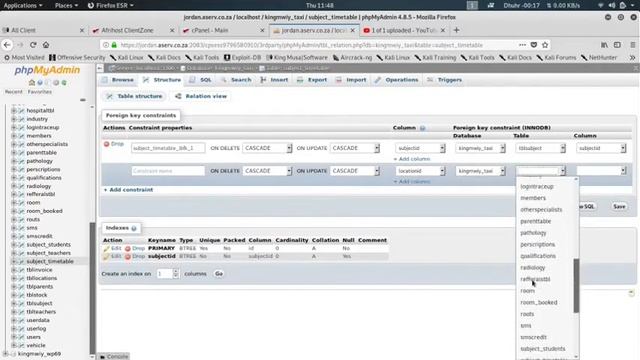Open the Places menu

pyautogui.click(x=66, y=5)
